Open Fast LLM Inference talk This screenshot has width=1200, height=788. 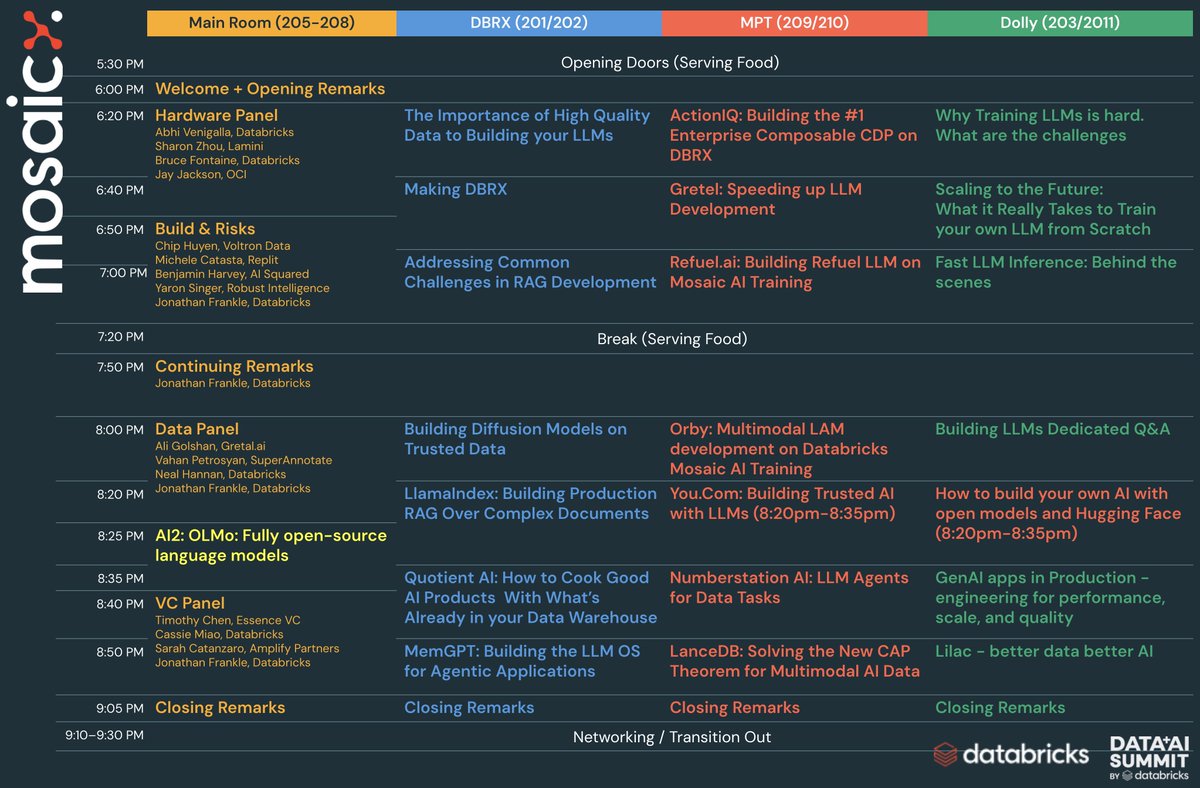coord(1056,272)
